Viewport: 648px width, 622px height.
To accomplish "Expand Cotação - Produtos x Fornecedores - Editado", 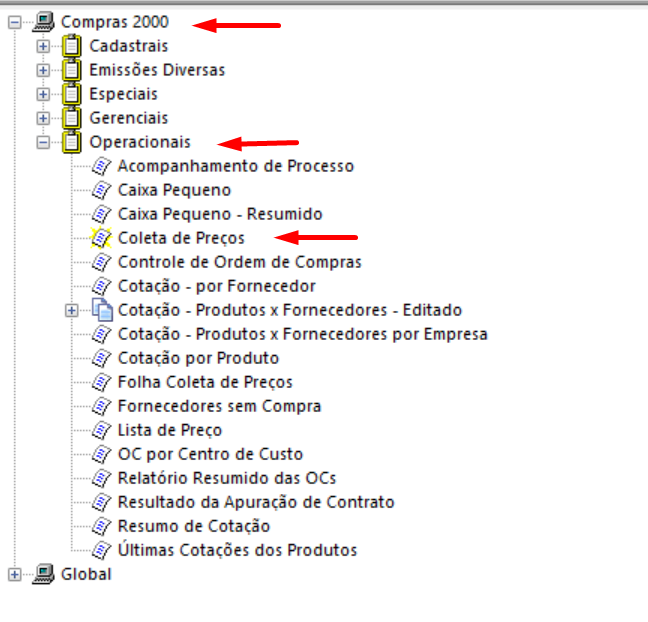I will click(71, 310).
